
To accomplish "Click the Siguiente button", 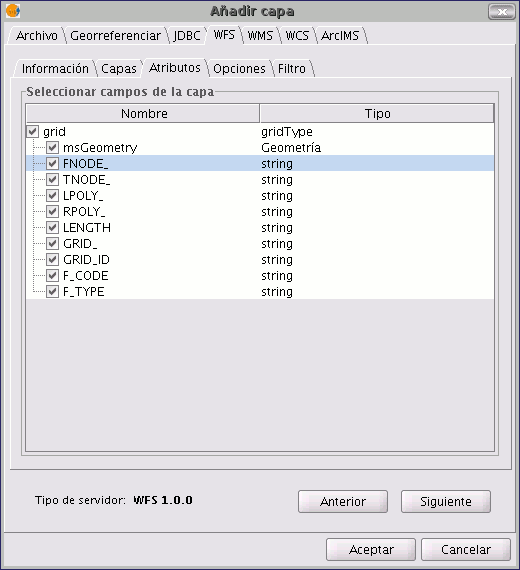I will [446, 502].
